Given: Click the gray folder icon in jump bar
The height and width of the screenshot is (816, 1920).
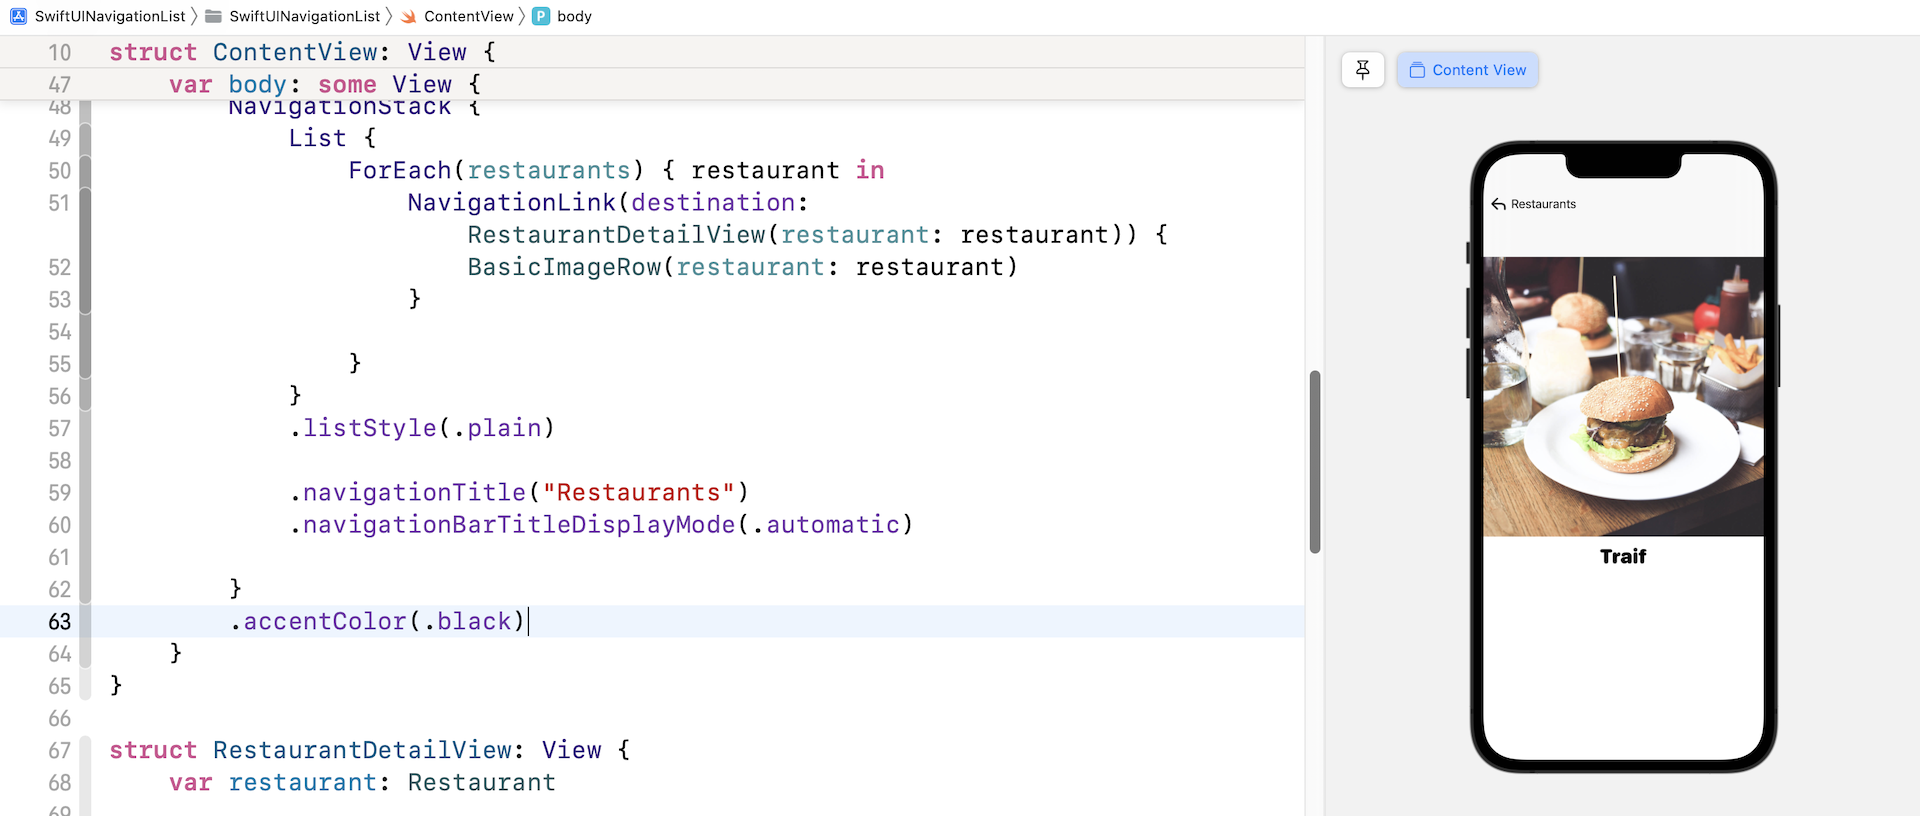Looking at the screenshot, I should [x=213, y=16].
